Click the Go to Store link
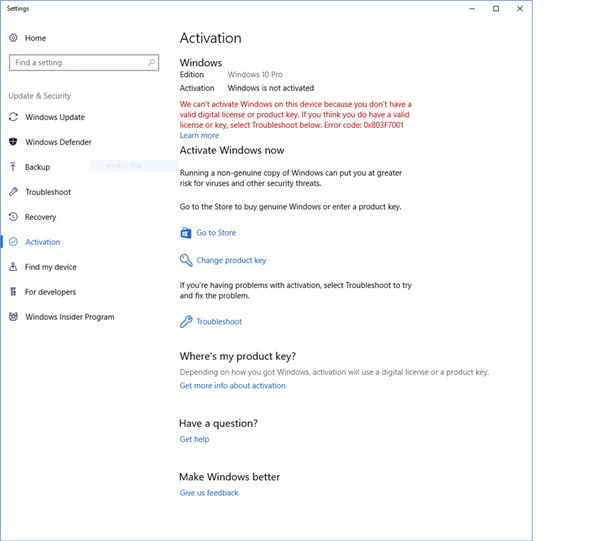The width and height of the screenshot is (600, 541). (216, 233)
